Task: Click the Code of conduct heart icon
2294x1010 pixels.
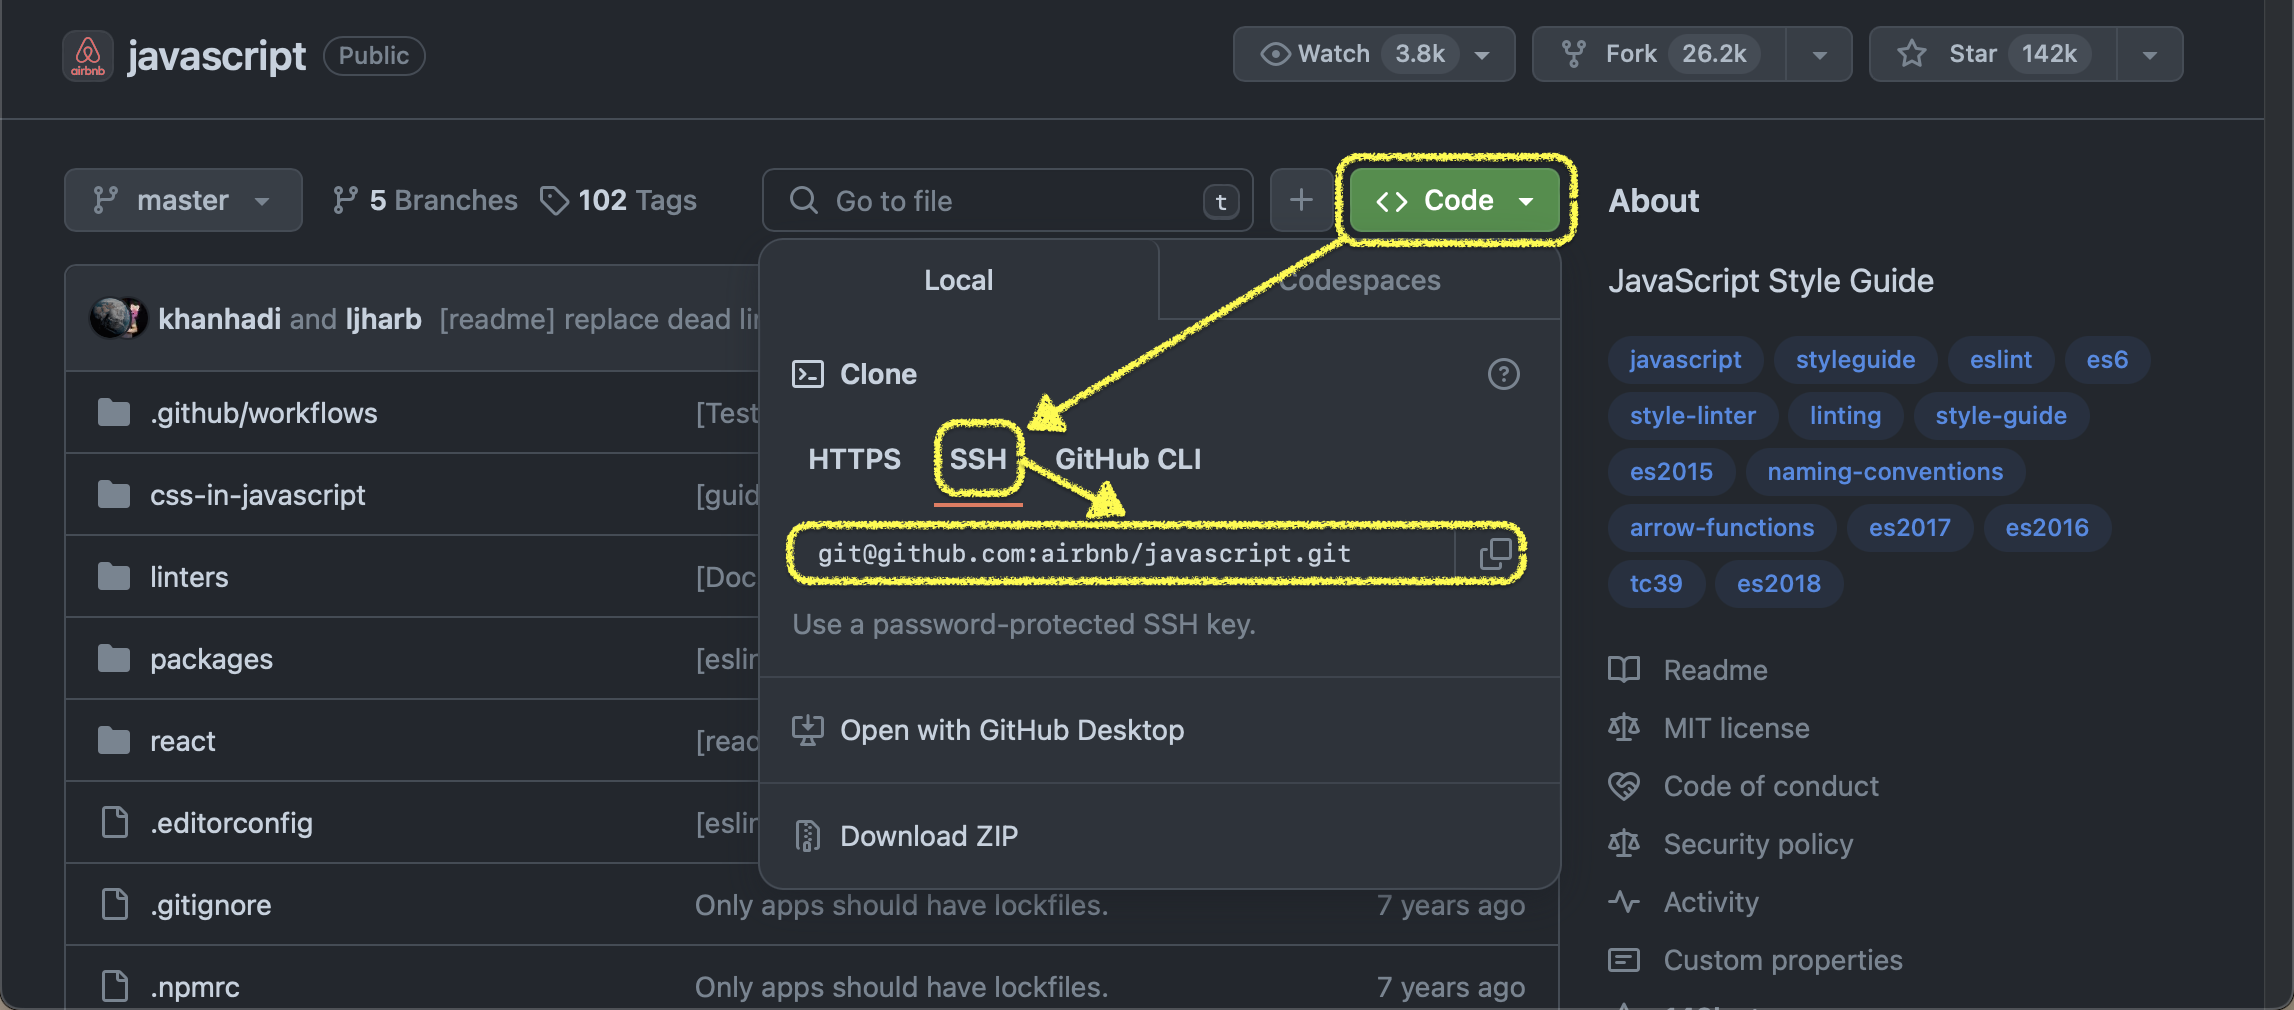Action: (x=1624, y=785)
